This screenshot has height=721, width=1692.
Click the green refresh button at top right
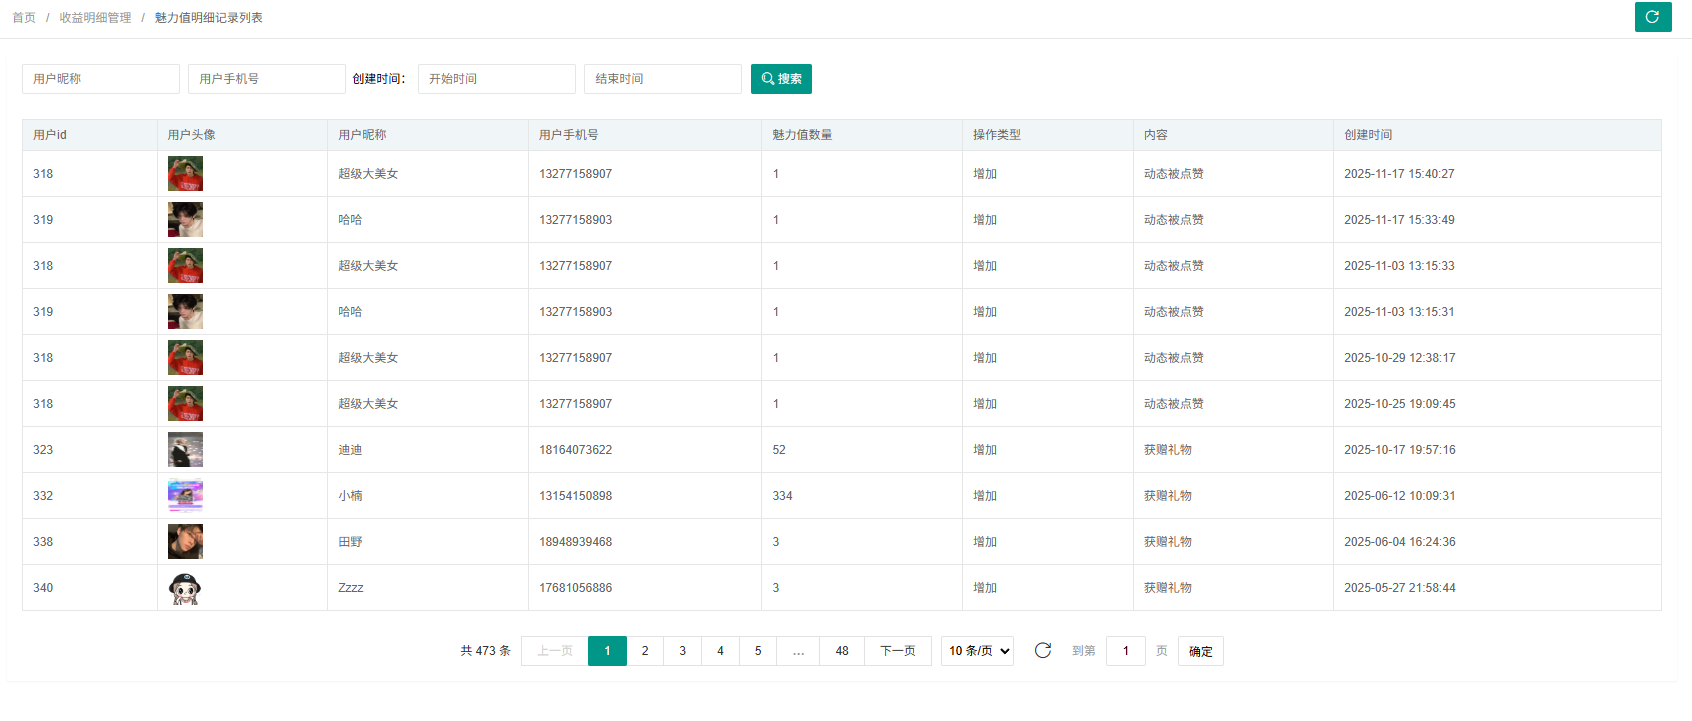(1652, 17)
